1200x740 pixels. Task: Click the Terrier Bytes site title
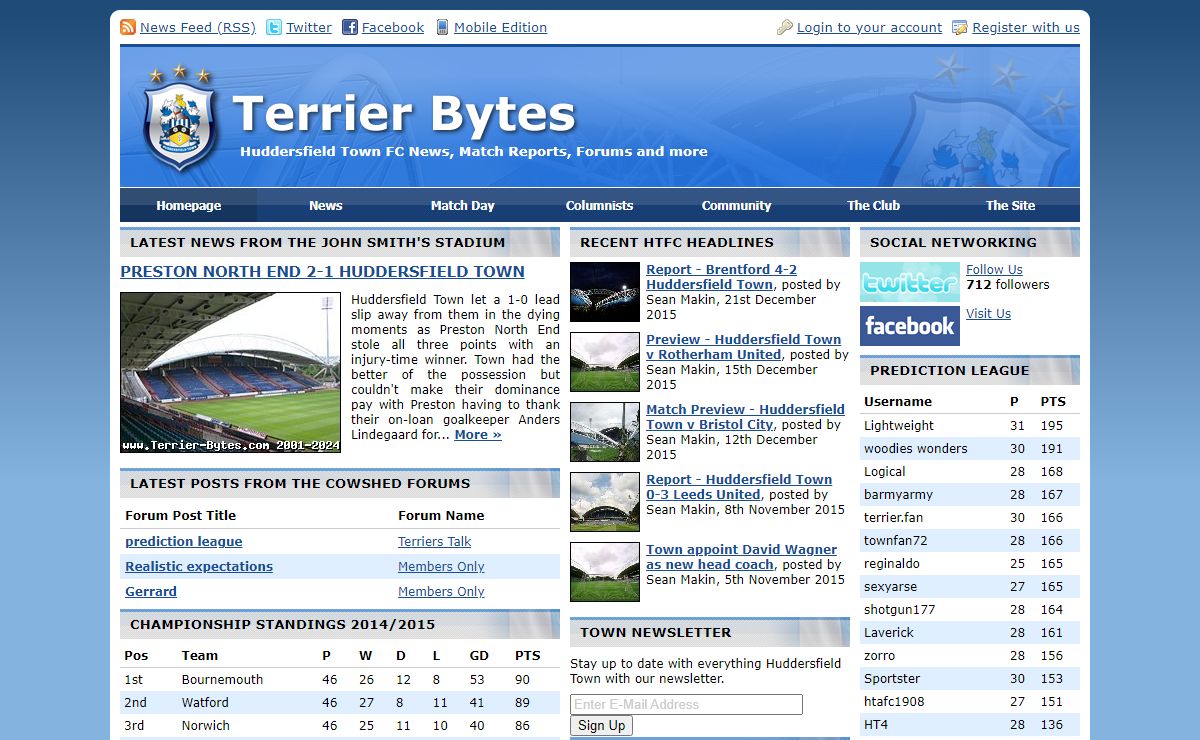[404, 114]
